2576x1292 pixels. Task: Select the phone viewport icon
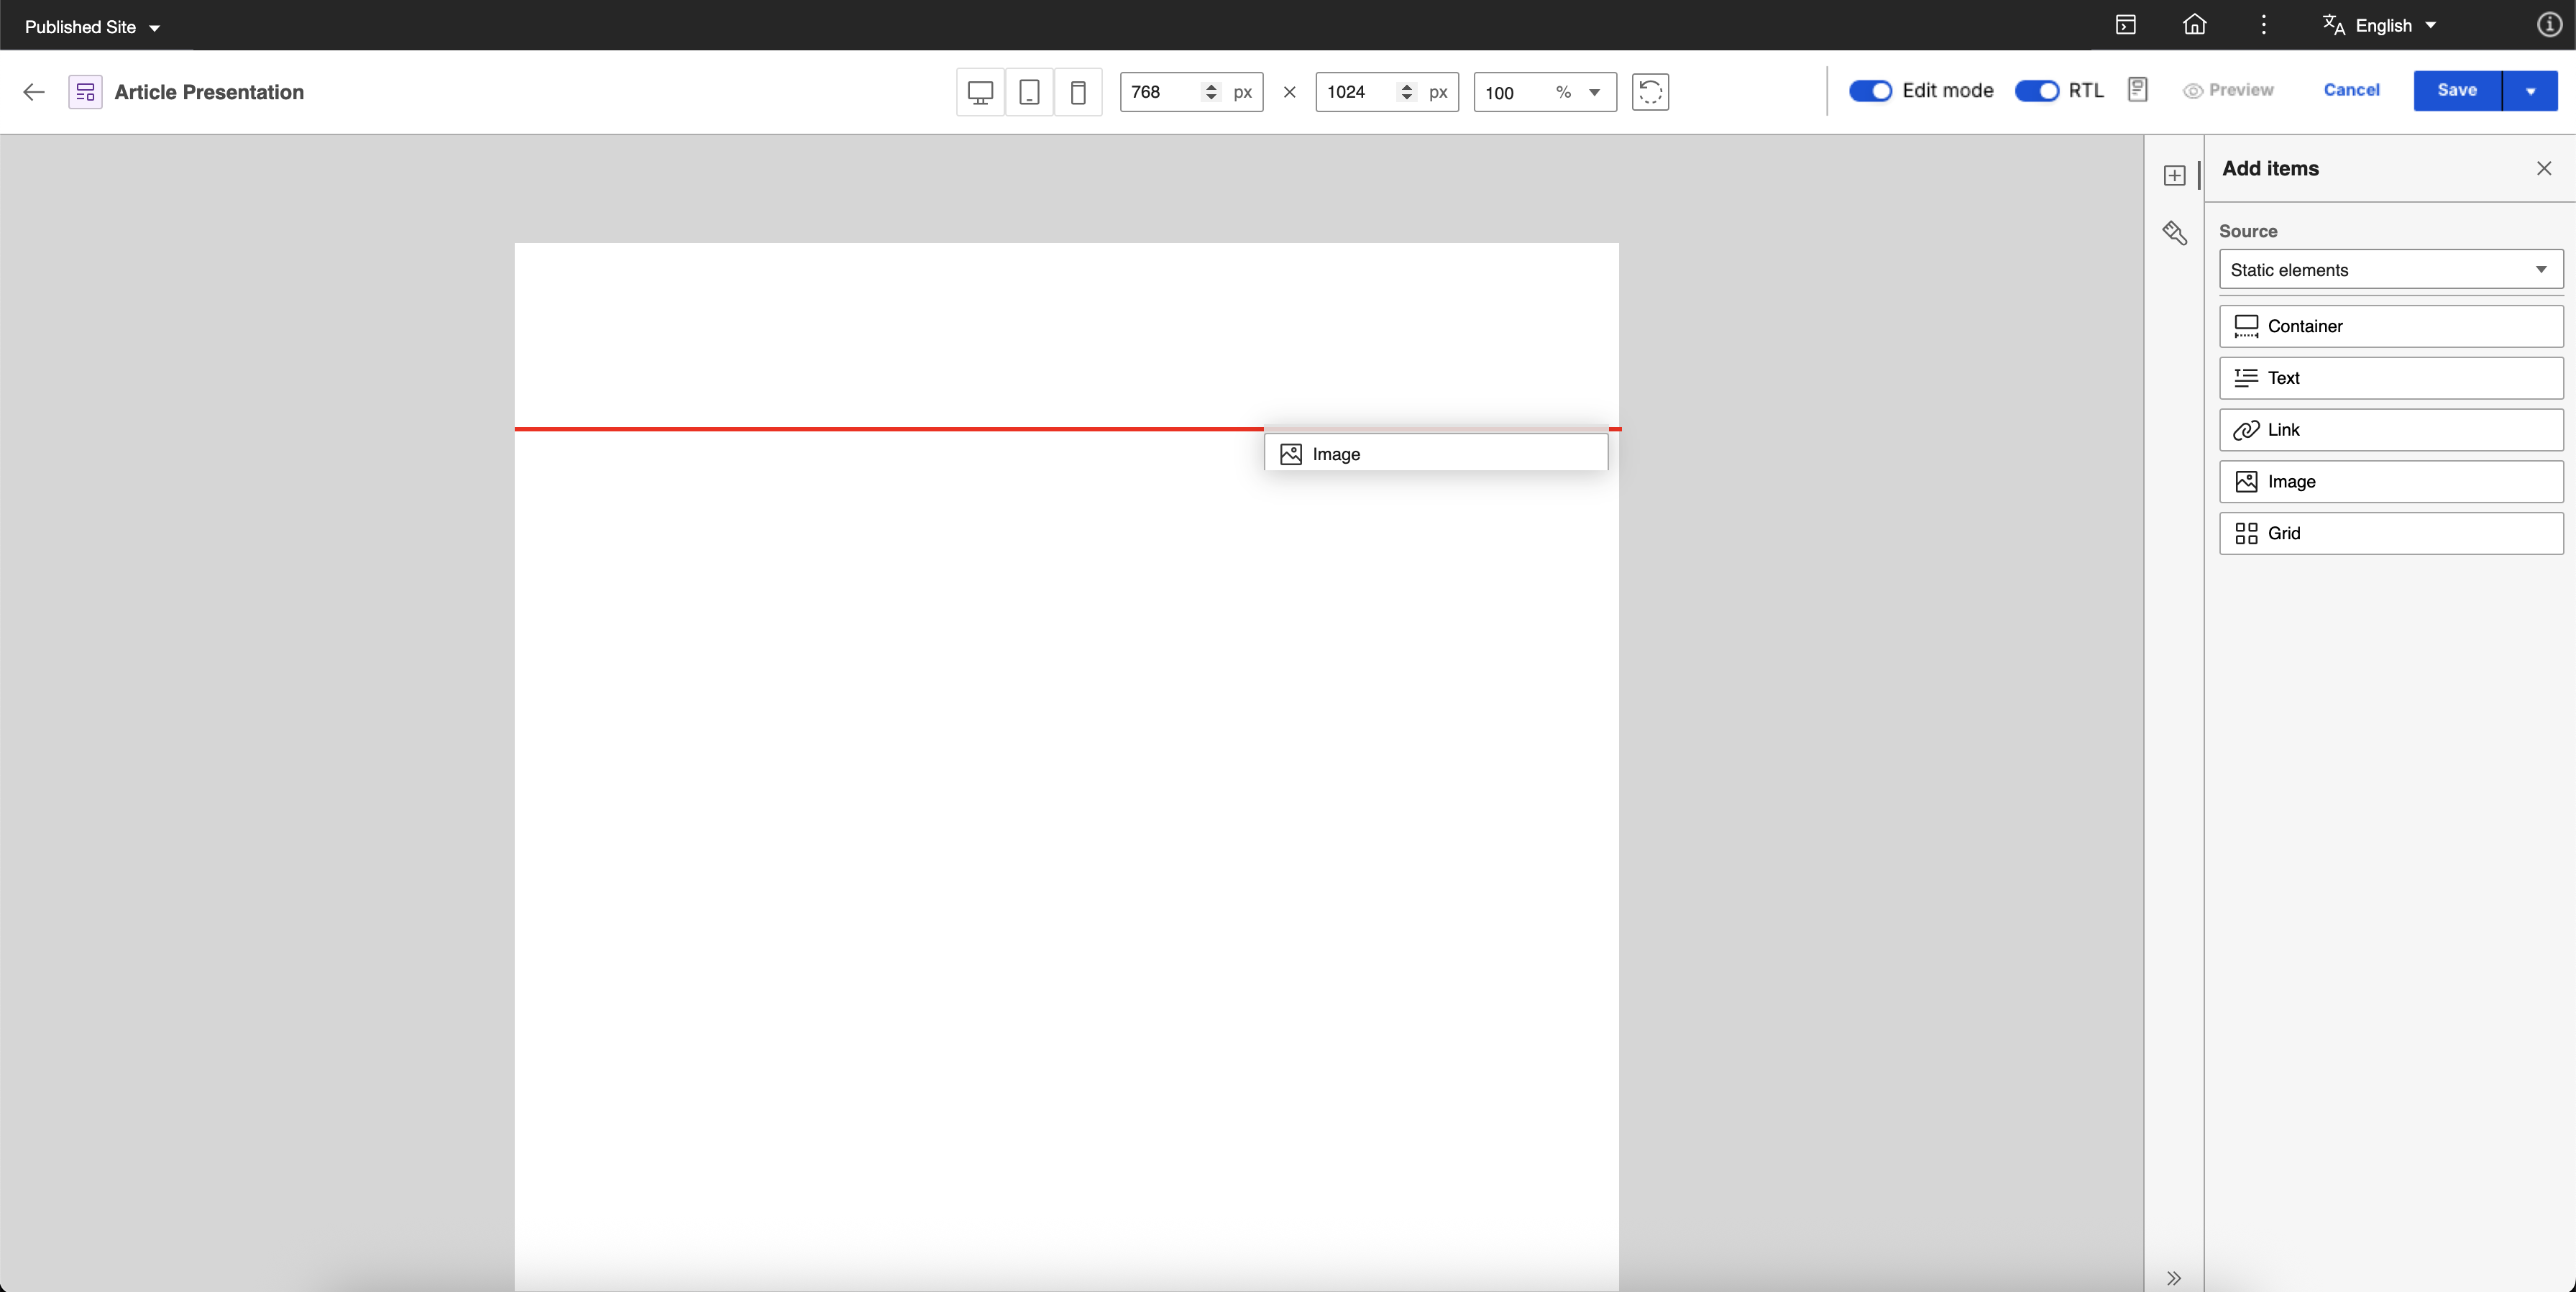(1078, 92)
